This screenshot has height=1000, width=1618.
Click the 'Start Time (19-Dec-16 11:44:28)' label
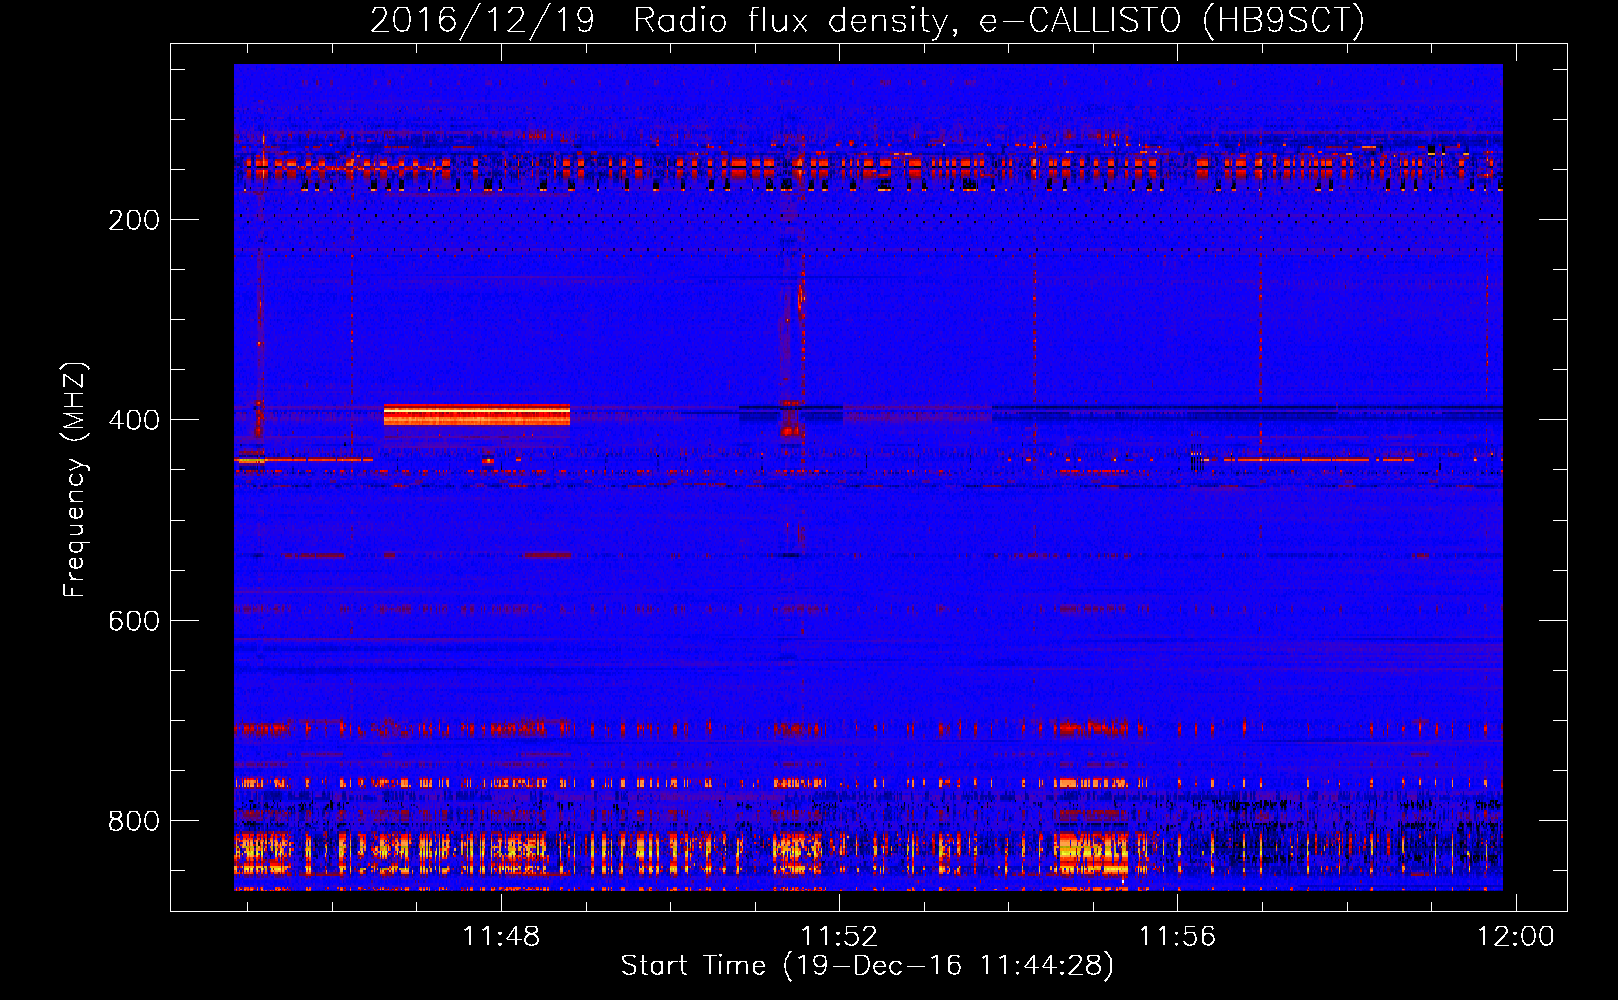(x=867, y=966)
